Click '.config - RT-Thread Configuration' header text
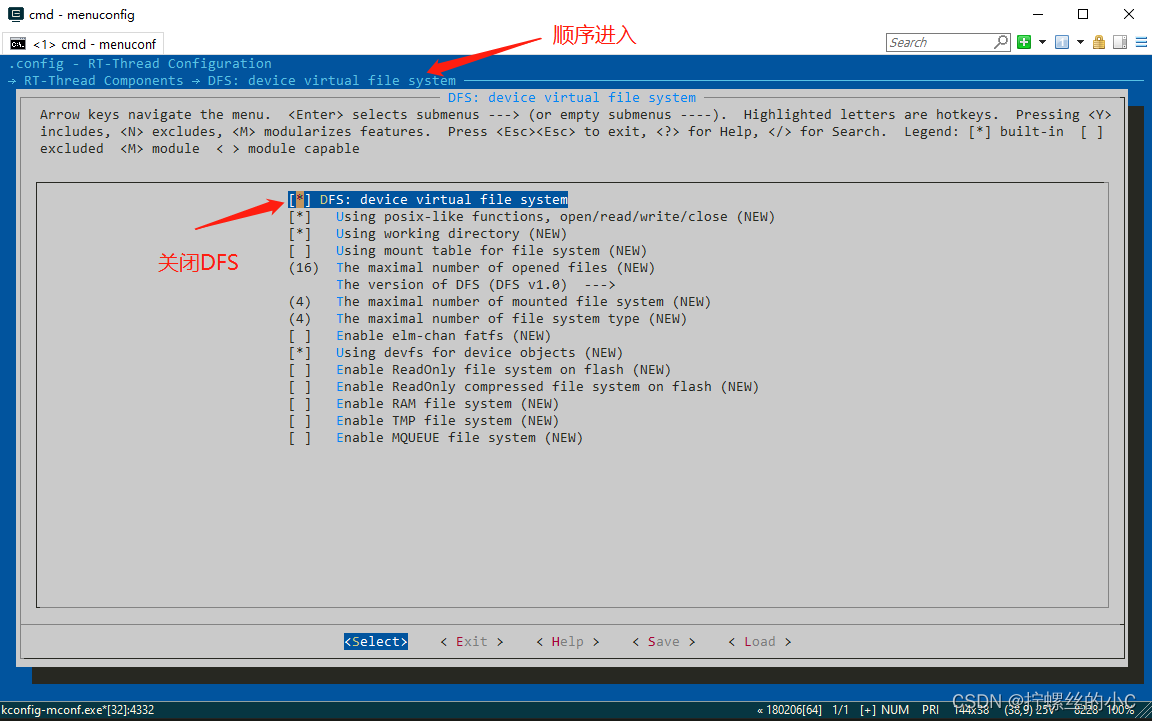This screenshot has width=1152, height=721. coord(140,64)
